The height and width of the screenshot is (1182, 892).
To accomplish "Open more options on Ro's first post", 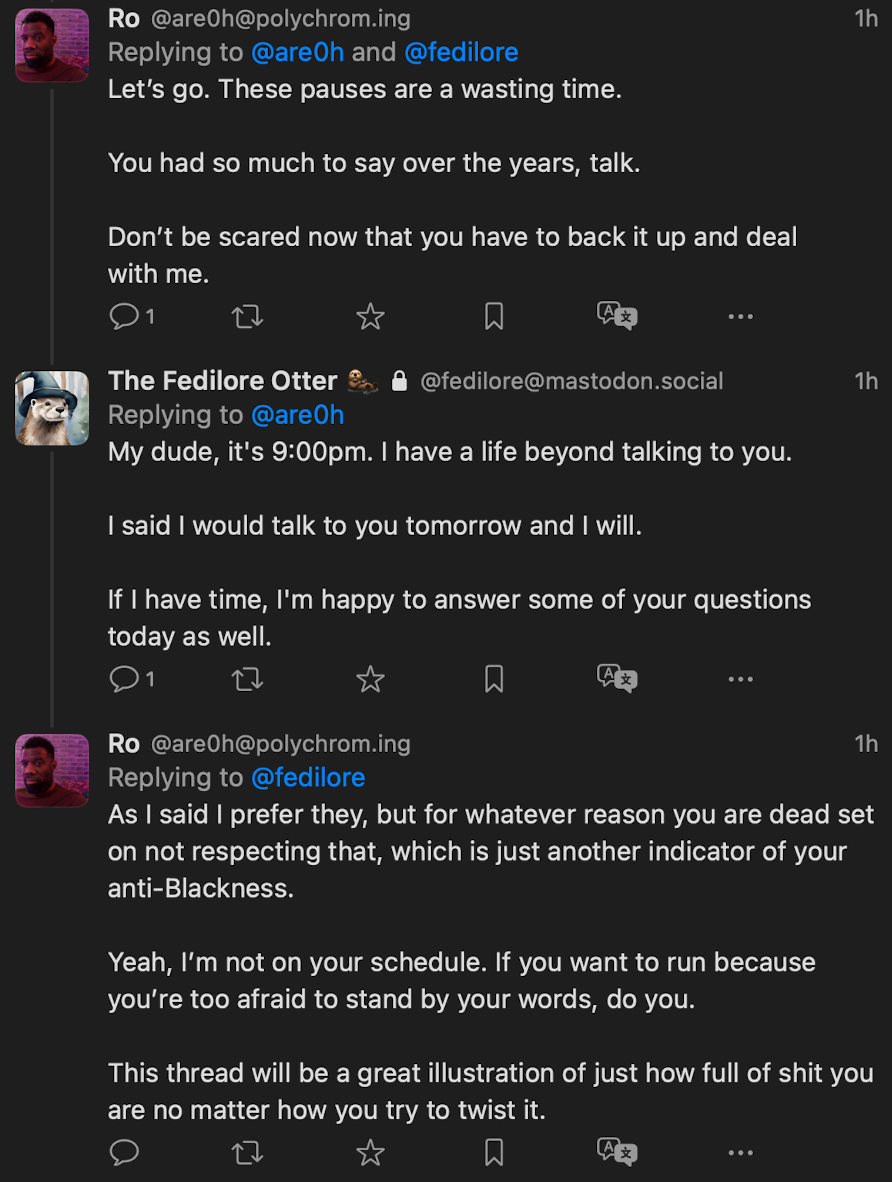I will coord(740,317).
